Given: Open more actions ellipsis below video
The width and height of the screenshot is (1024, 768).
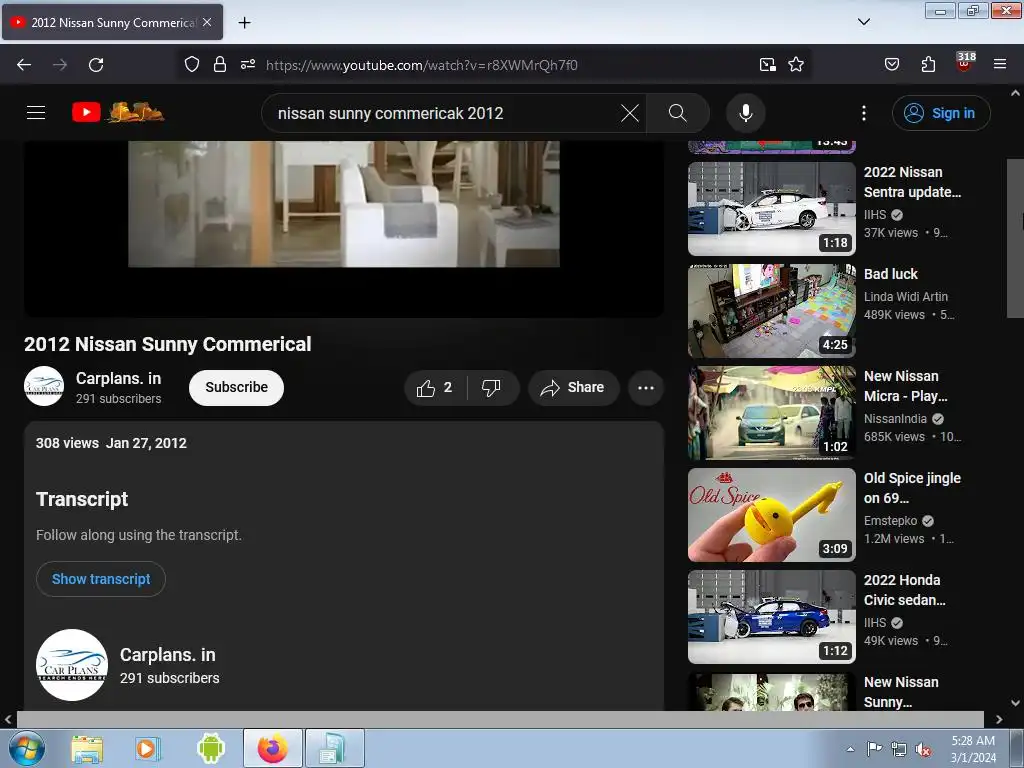Looking at the screenshot, I should pyautogui.click(x=646, y=388).
